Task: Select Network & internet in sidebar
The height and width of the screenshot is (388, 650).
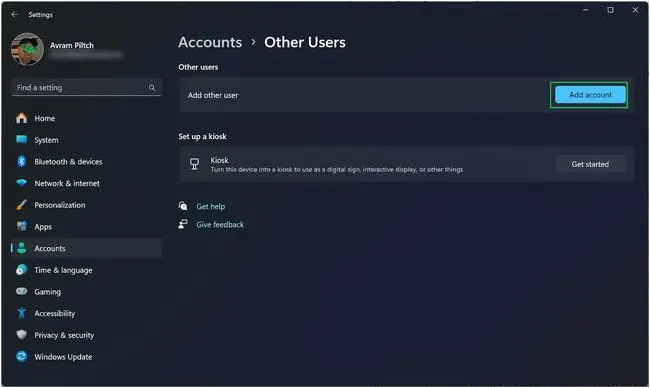Action: (x=67, y=183)
